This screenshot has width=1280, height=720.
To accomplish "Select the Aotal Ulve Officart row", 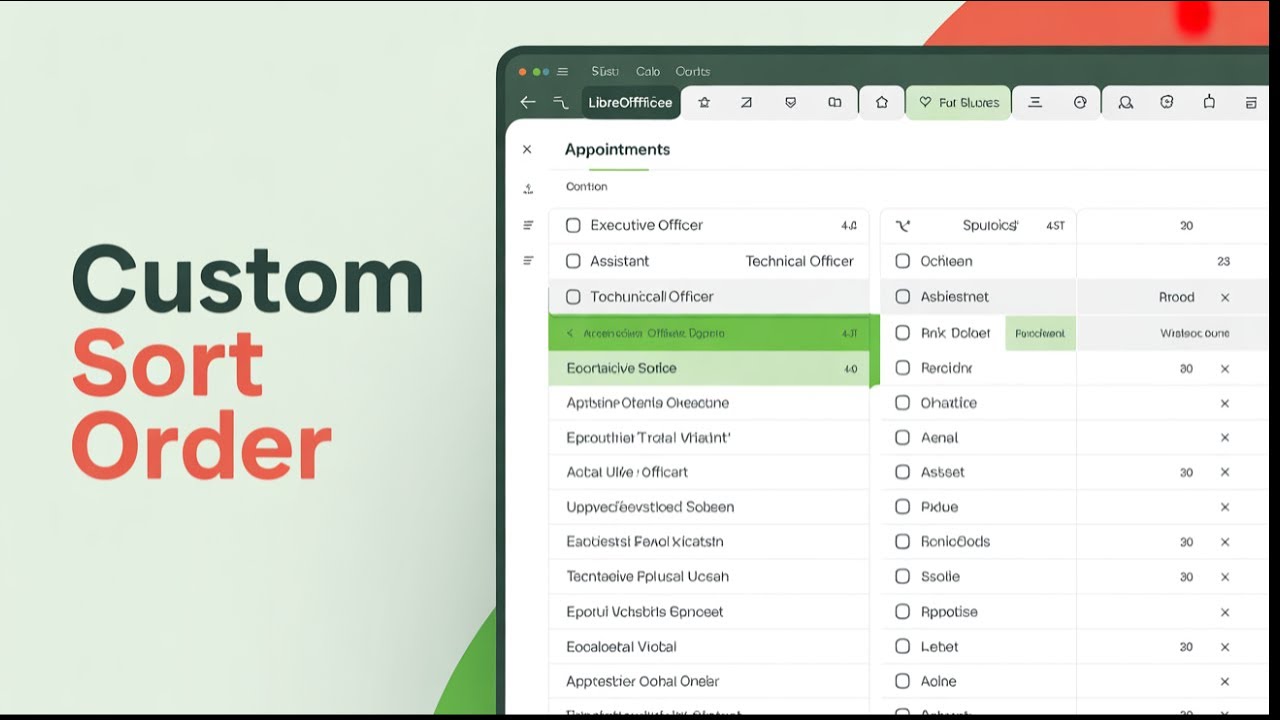I will 709,472.
